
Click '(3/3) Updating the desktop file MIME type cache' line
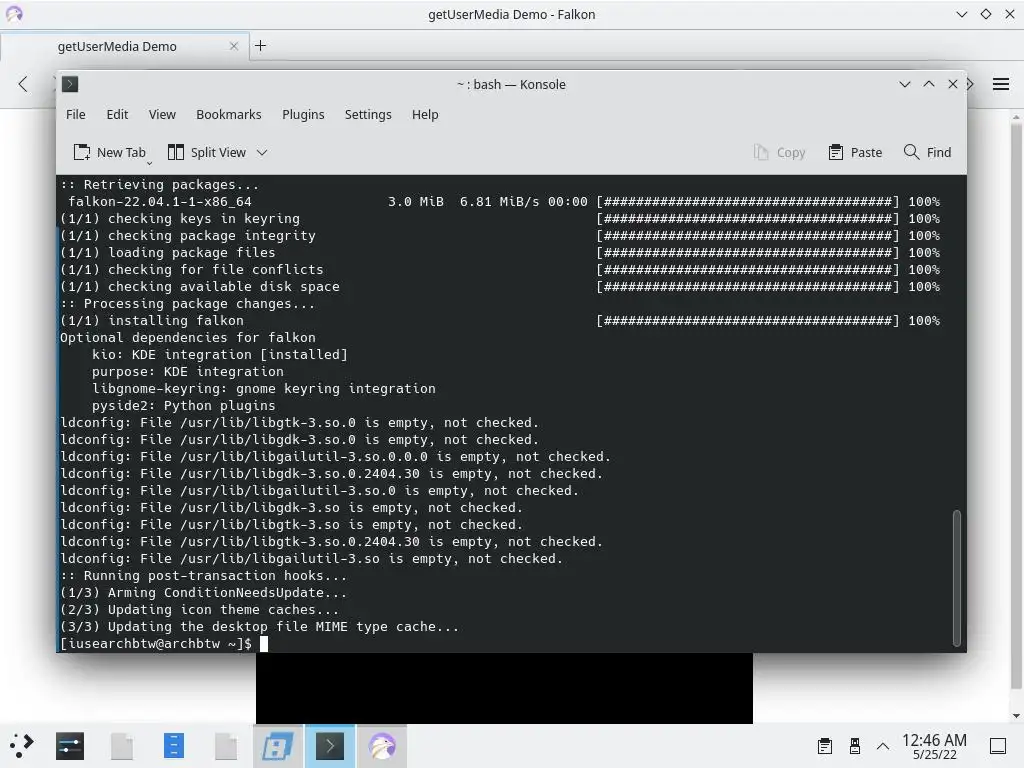[x=259, y=626]
